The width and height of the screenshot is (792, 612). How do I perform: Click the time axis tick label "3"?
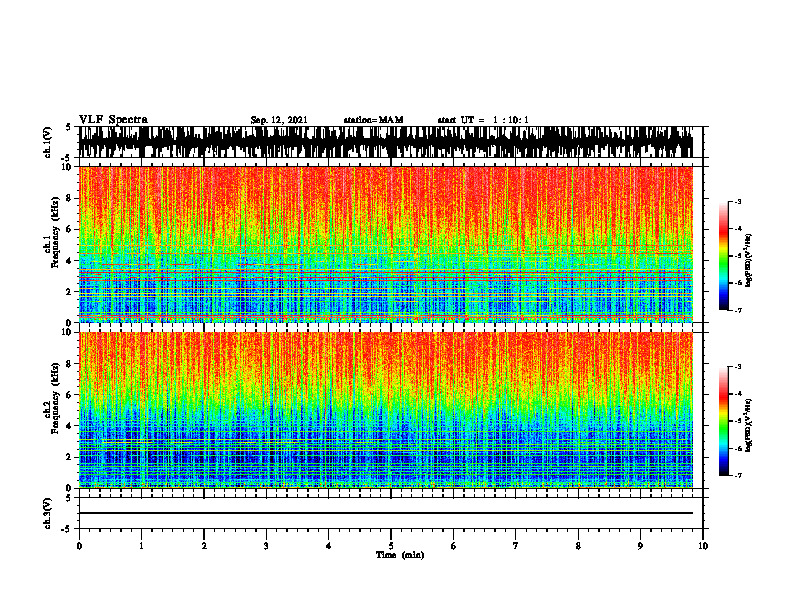tap(266, 546)
